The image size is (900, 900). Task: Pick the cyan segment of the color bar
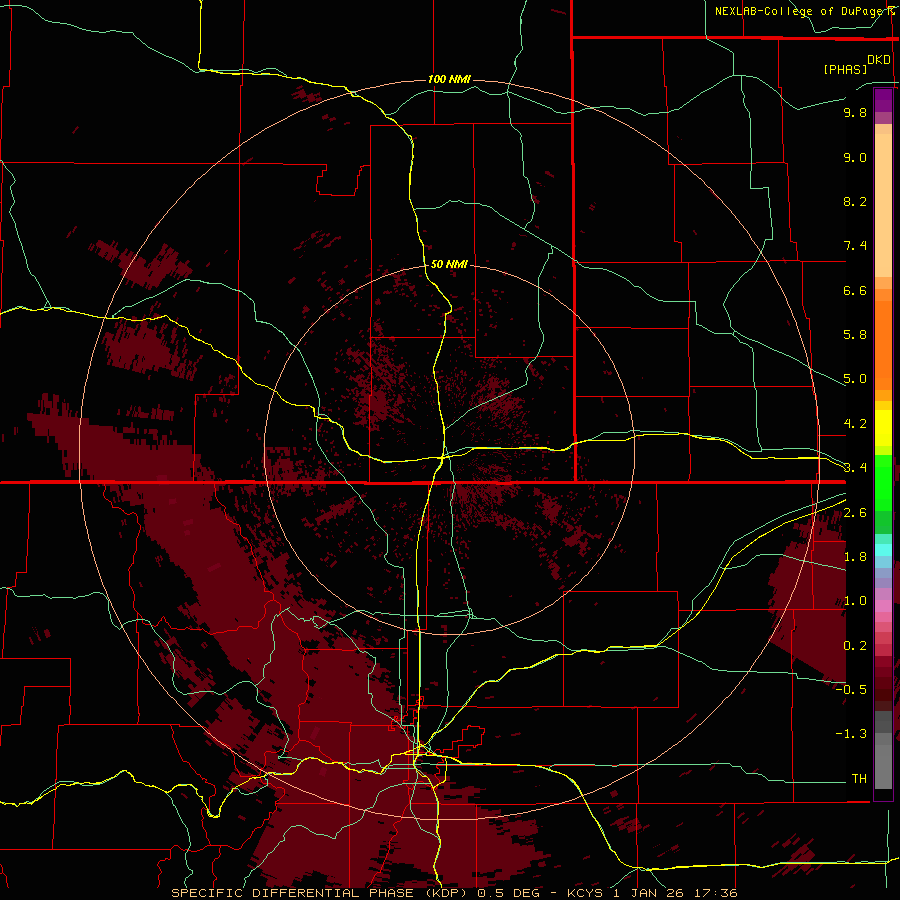[883, 550]
